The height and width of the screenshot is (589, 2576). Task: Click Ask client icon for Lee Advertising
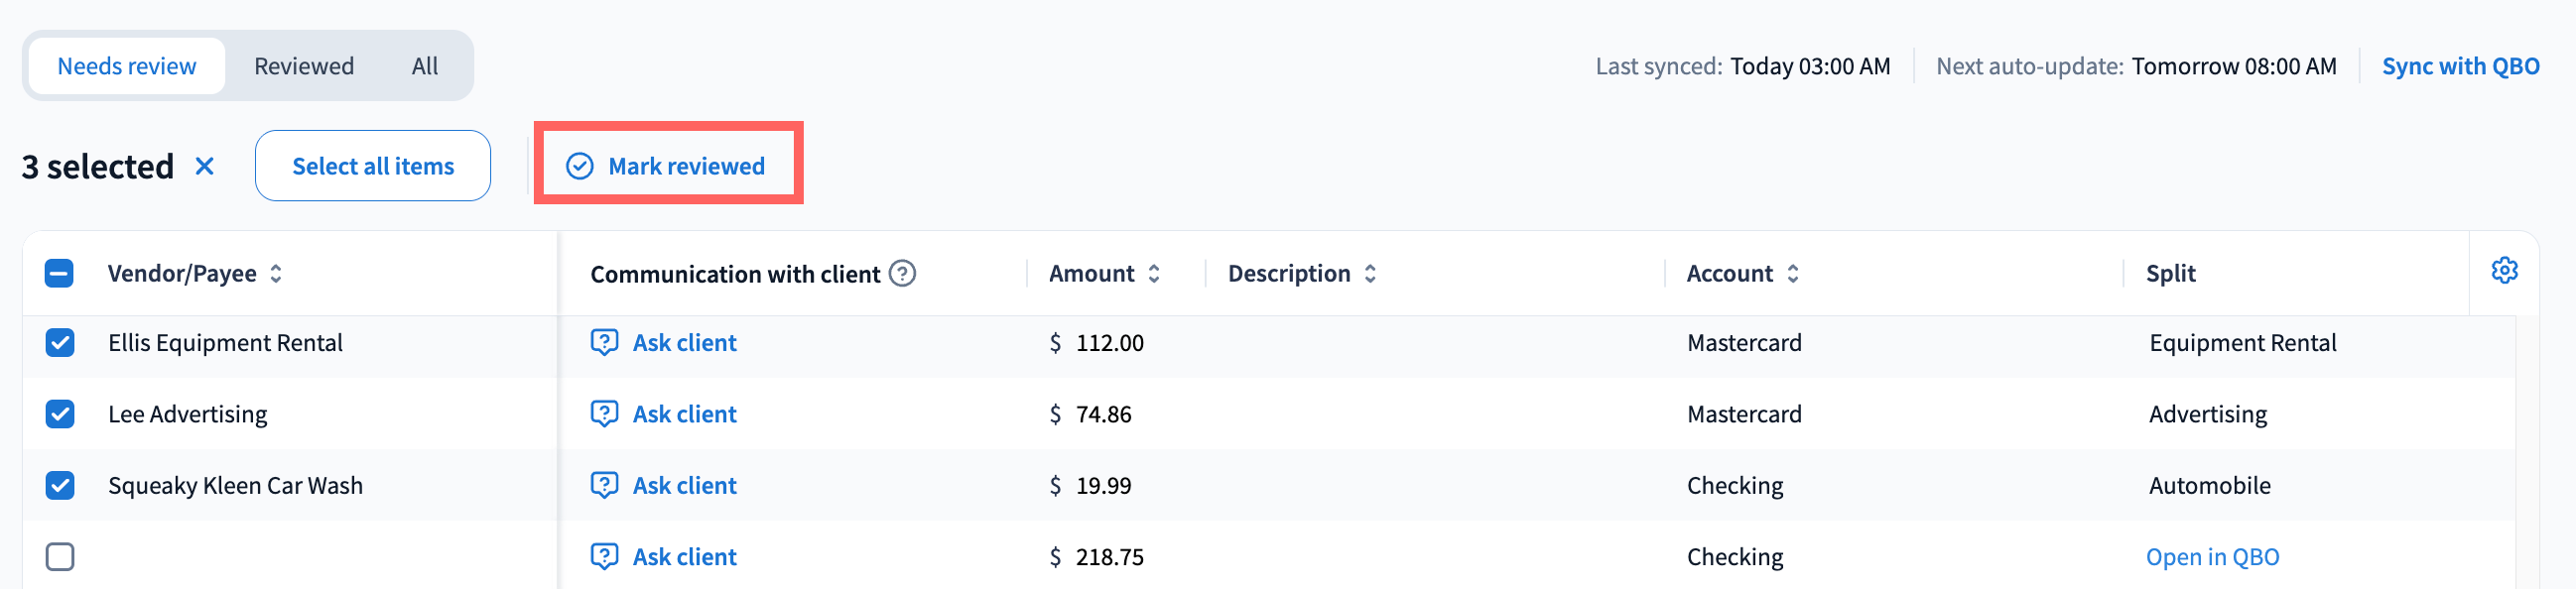click(604, 413)
